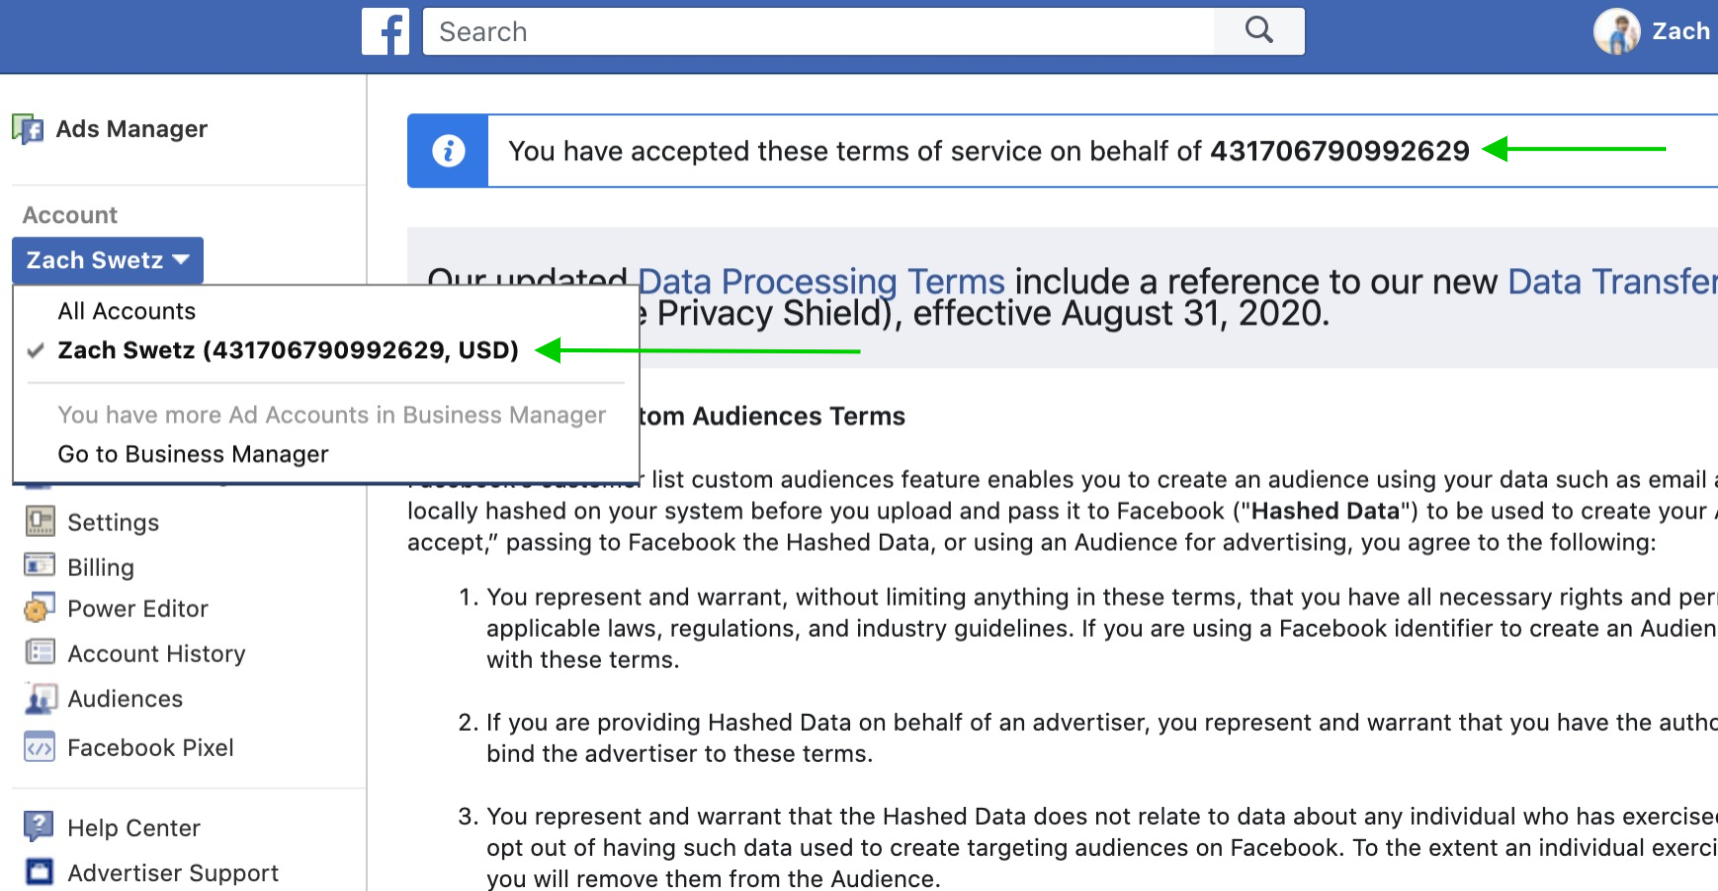
Task: Choose All Accounts from the dropdown
Action: click(x=127, y=311)
